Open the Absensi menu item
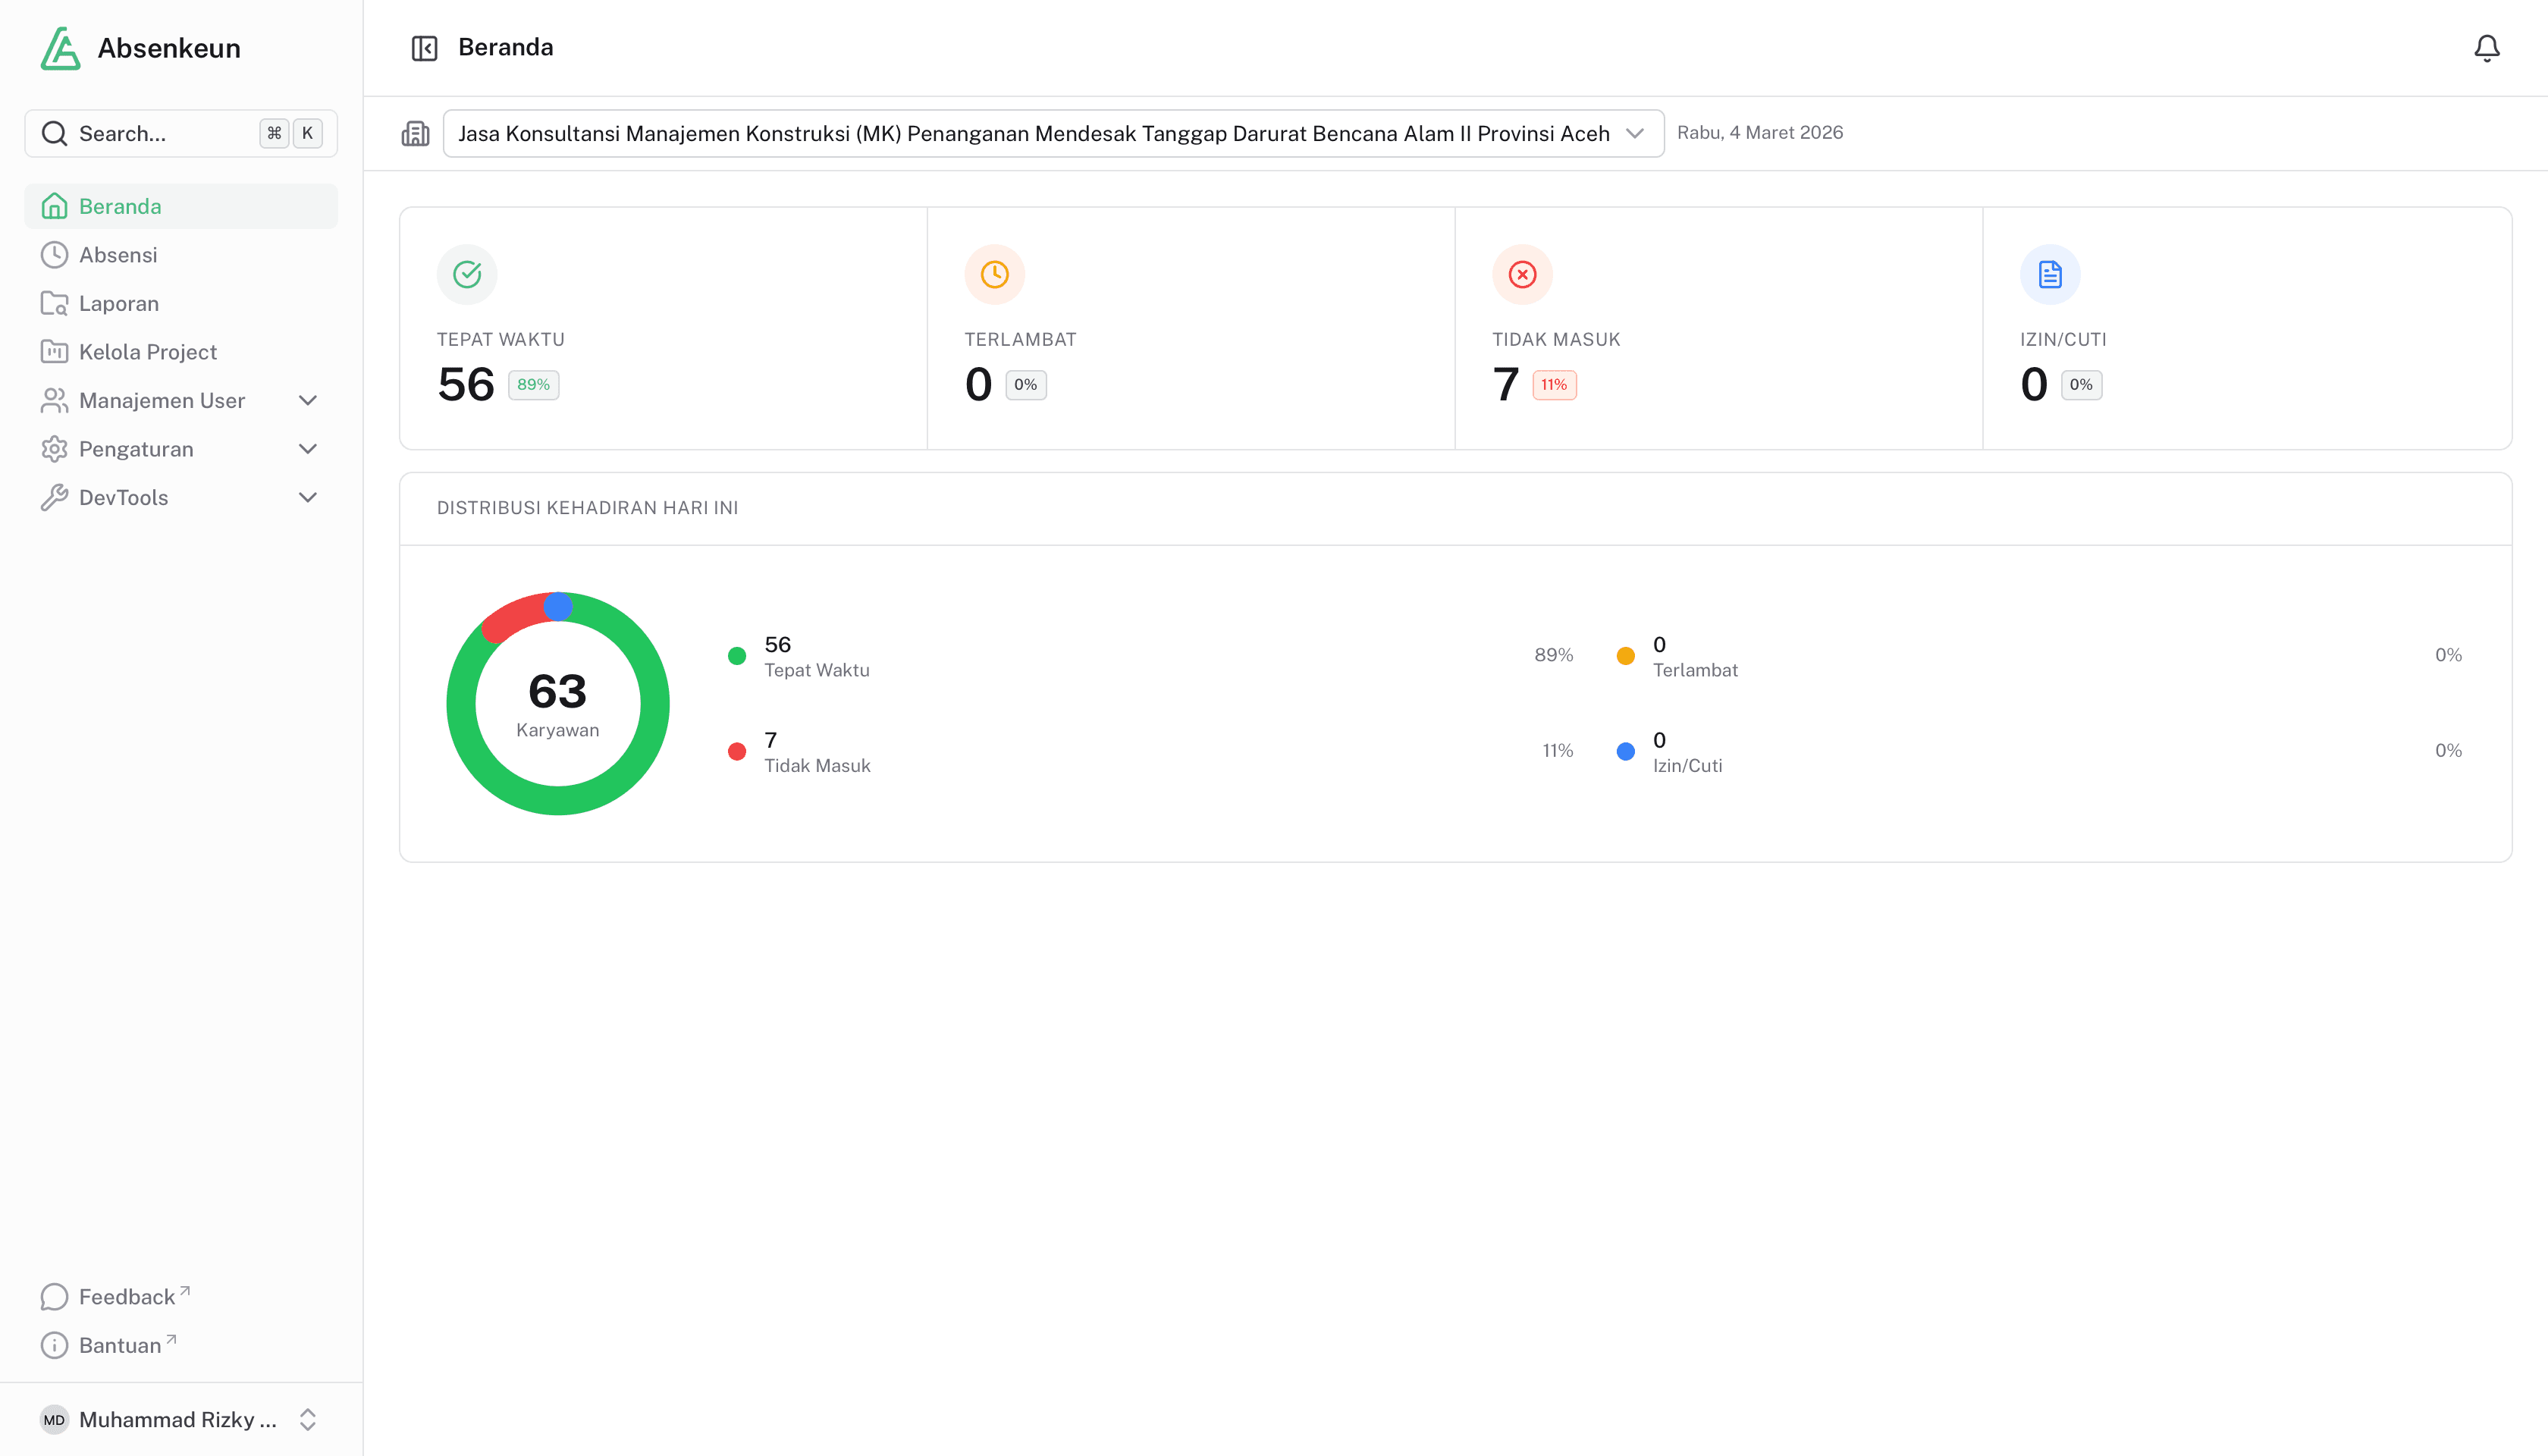The height and width of the screenshot is (1456, 2548). [118, 255]
